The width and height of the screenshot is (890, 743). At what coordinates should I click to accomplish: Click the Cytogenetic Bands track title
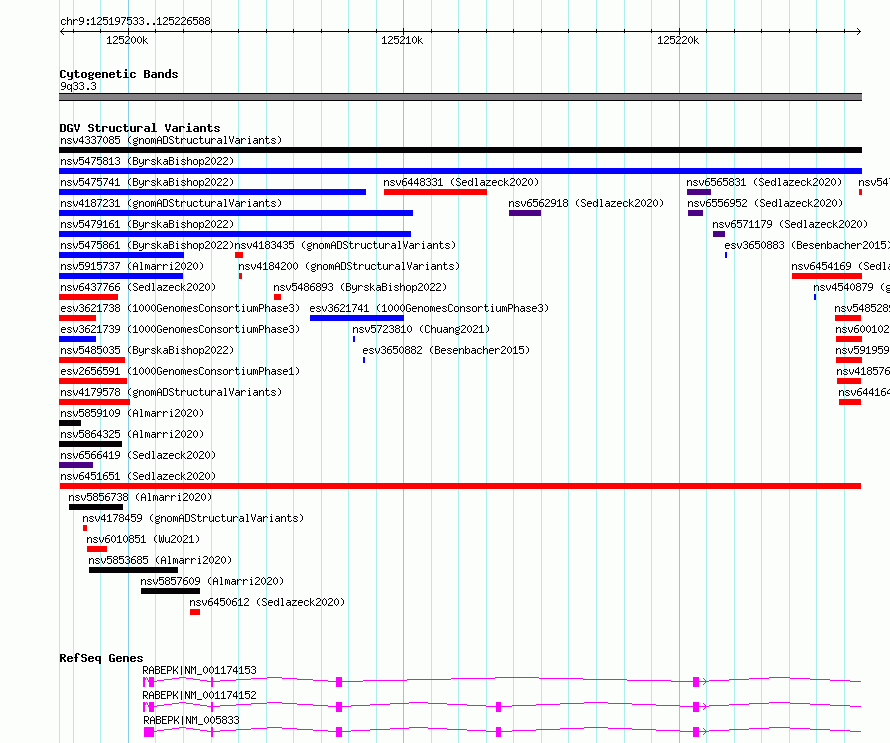(119, 74)
